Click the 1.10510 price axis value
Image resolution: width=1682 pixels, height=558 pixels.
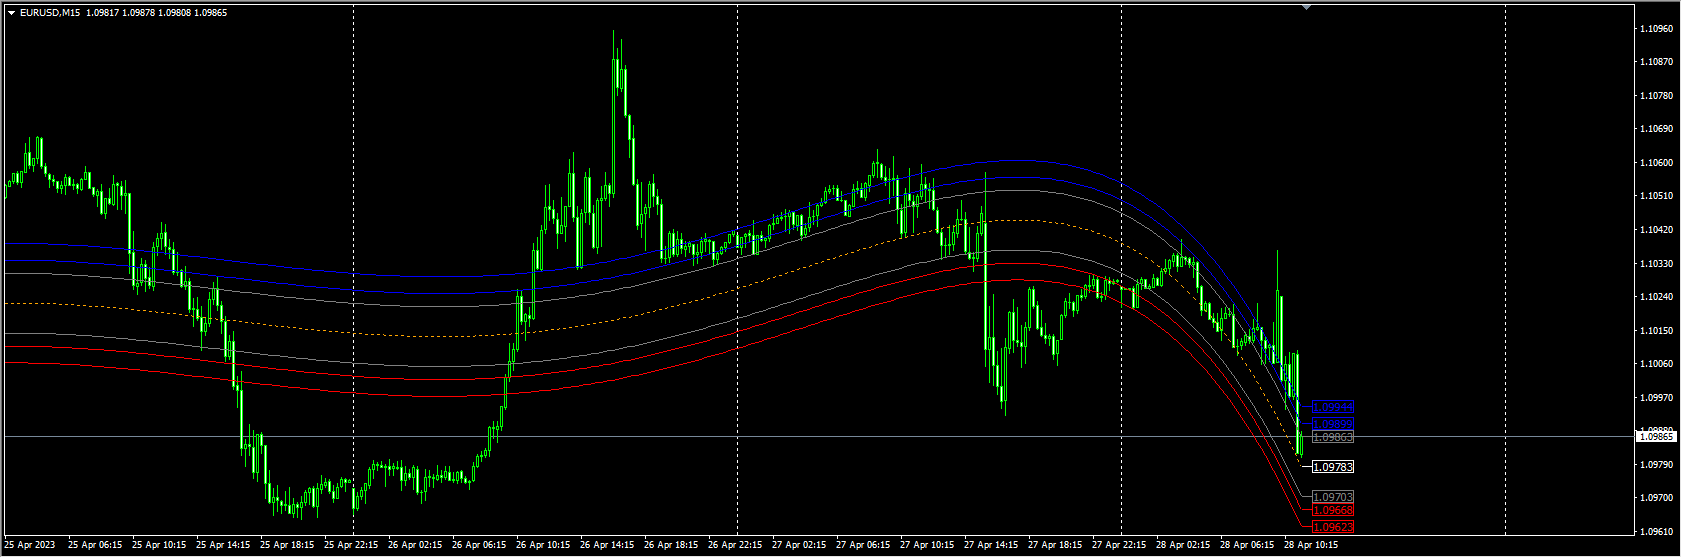point(1657,196)
